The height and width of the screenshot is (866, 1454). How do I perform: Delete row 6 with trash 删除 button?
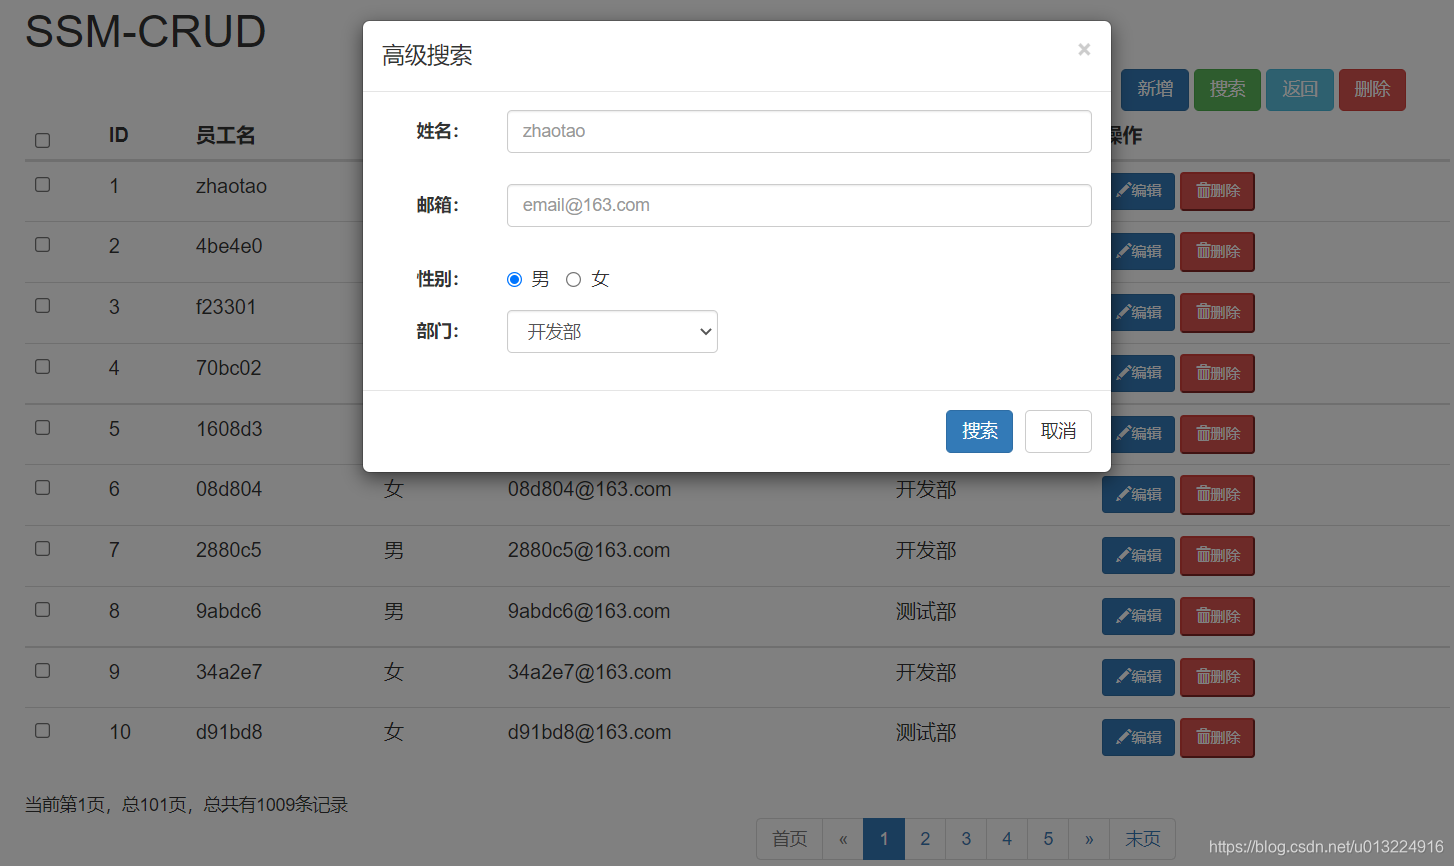[1217, 495]
